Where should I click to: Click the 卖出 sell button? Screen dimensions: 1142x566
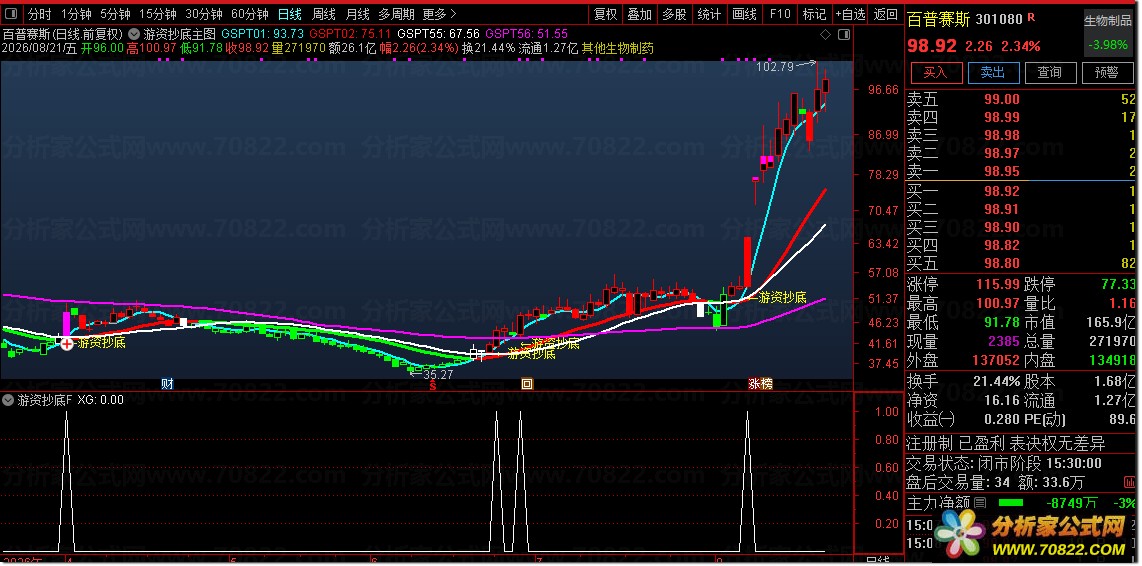coord(993,72)
